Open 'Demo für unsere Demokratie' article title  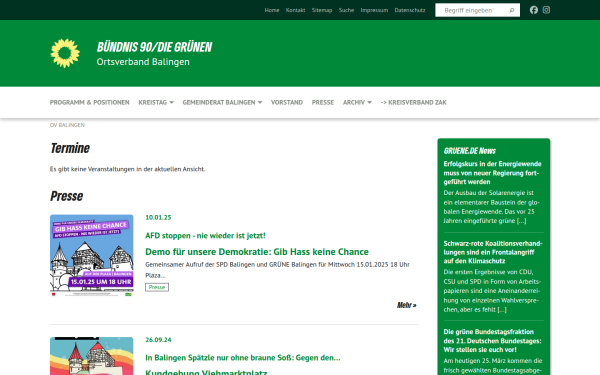[x=257, y=252]
